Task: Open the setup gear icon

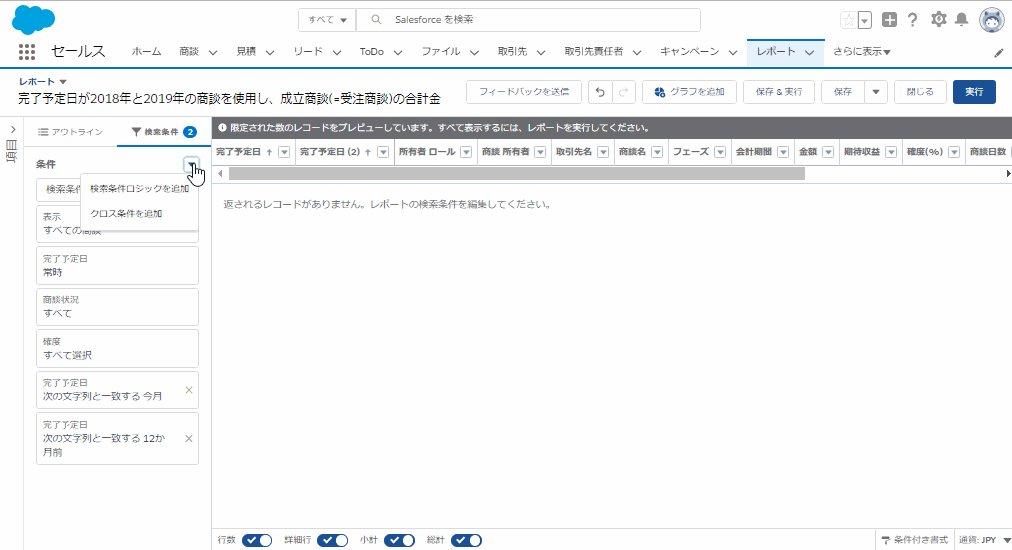Action: (x=938, y=19)
